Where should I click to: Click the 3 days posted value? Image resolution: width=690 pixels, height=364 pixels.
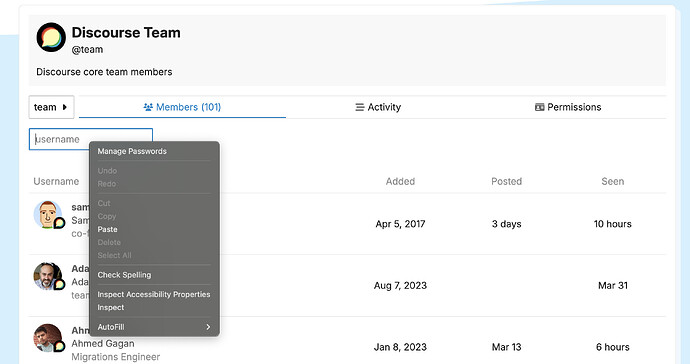pyautogui.click(x=506, y=224)
